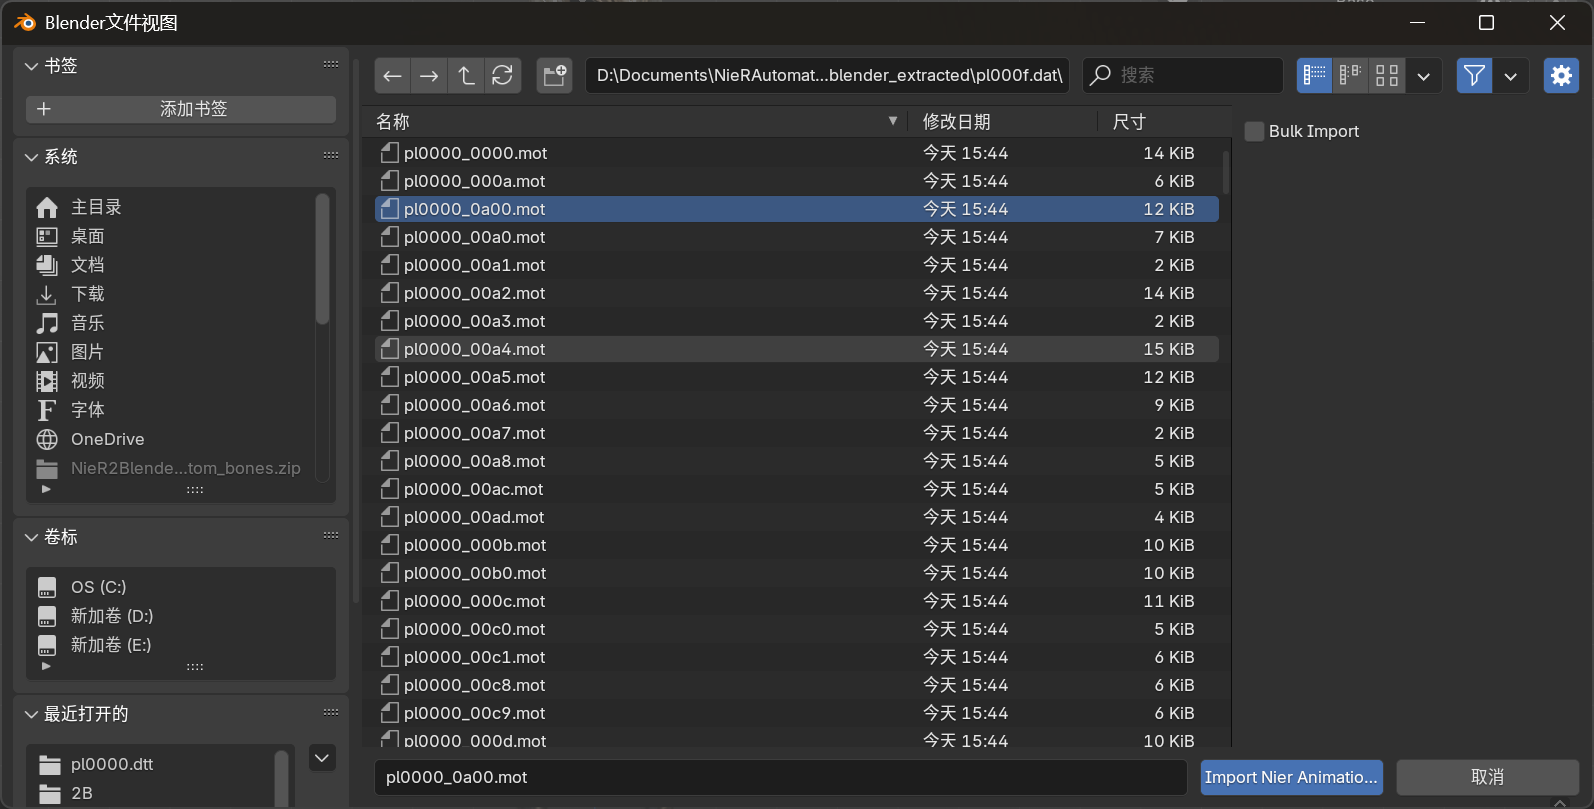The height and width of the screenshot is (809, 1594).
Task: Refresh the file list
Action: 503,76
